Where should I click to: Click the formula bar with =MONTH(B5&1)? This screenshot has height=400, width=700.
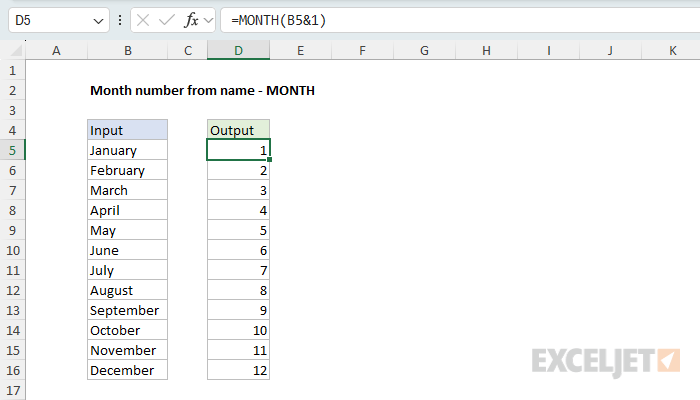460,20
